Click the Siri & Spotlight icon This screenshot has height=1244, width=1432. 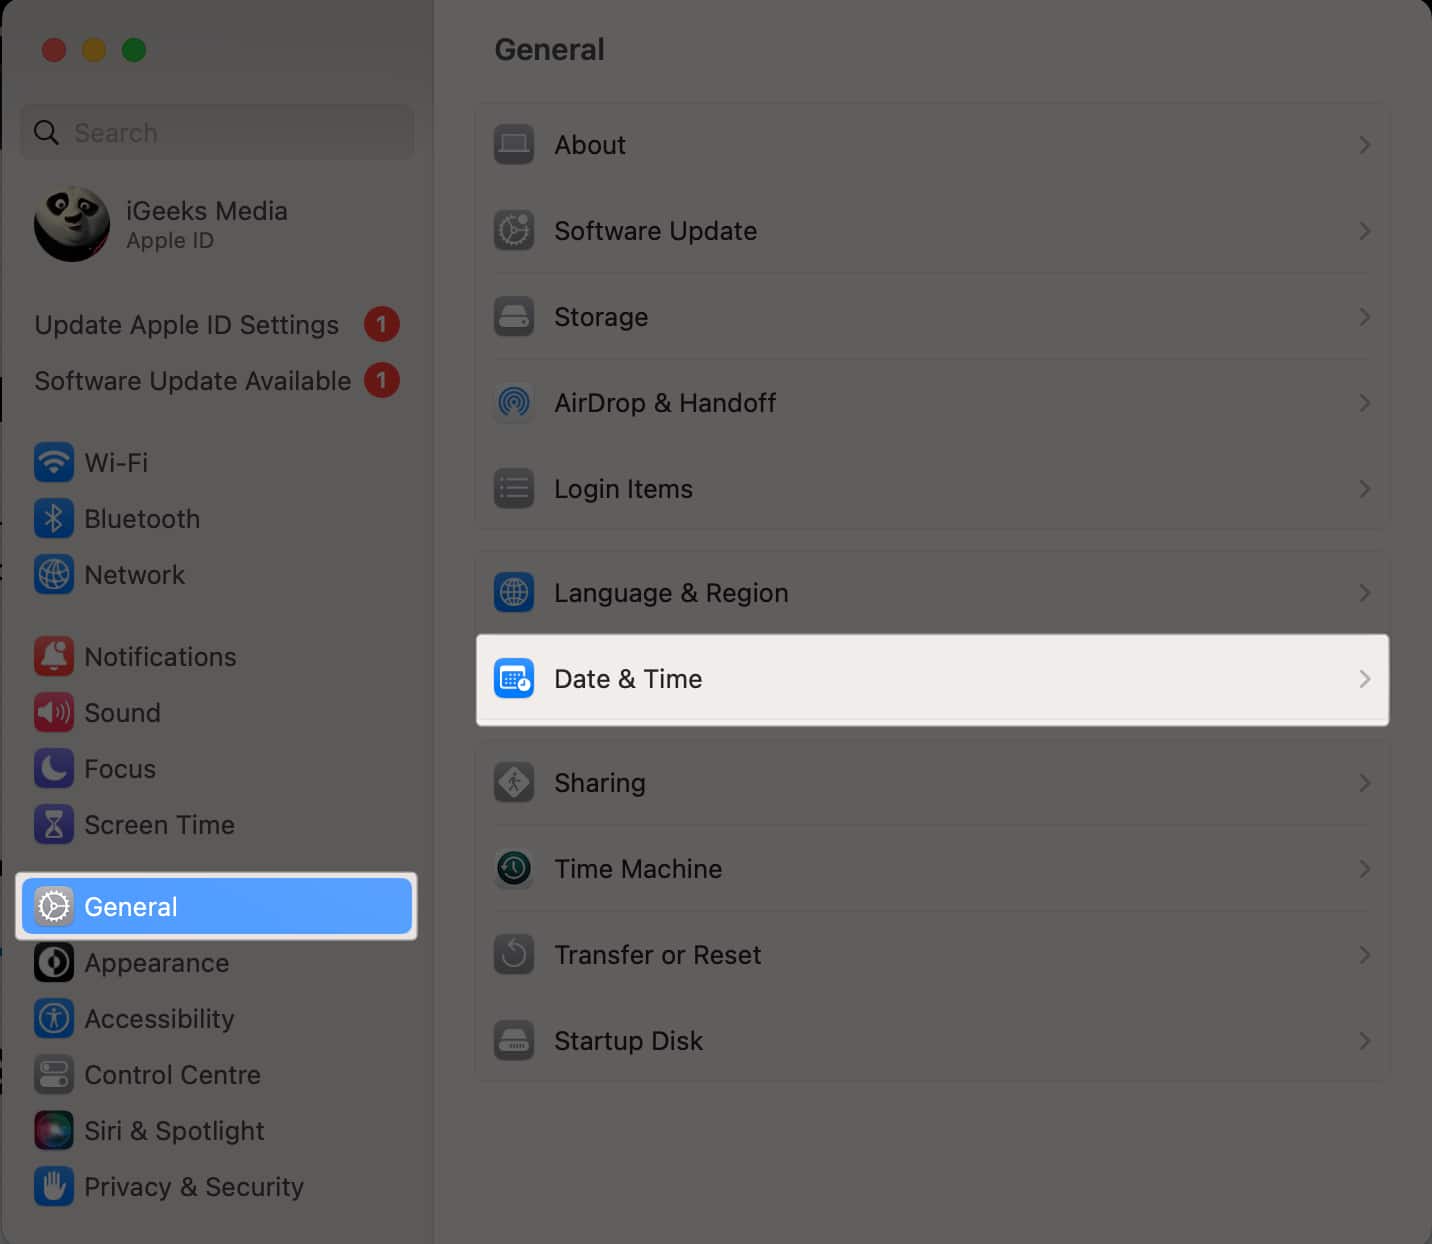(54, 1130)
